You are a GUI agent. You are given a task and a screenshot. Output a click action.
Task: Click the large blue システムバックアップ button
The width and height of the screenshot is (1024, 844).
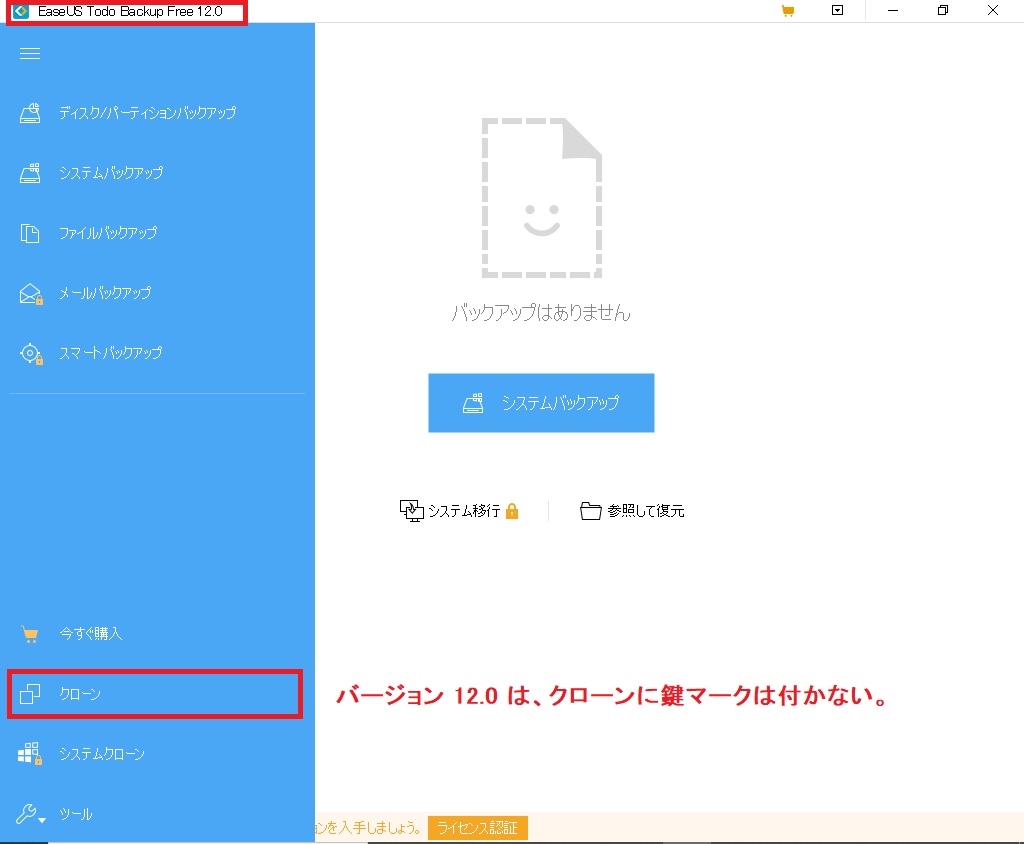point(541,403)
